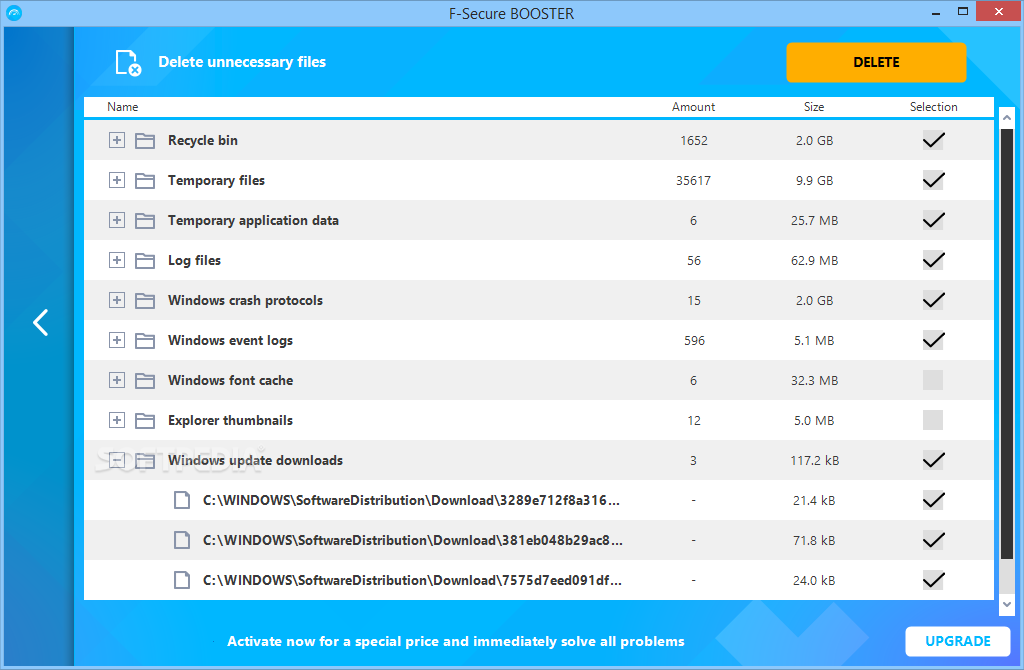Select the C:\WINDOWS\...\381eb048b29ac8 file path
This screenshot has width=1024, height=670.
coord(413,540)
